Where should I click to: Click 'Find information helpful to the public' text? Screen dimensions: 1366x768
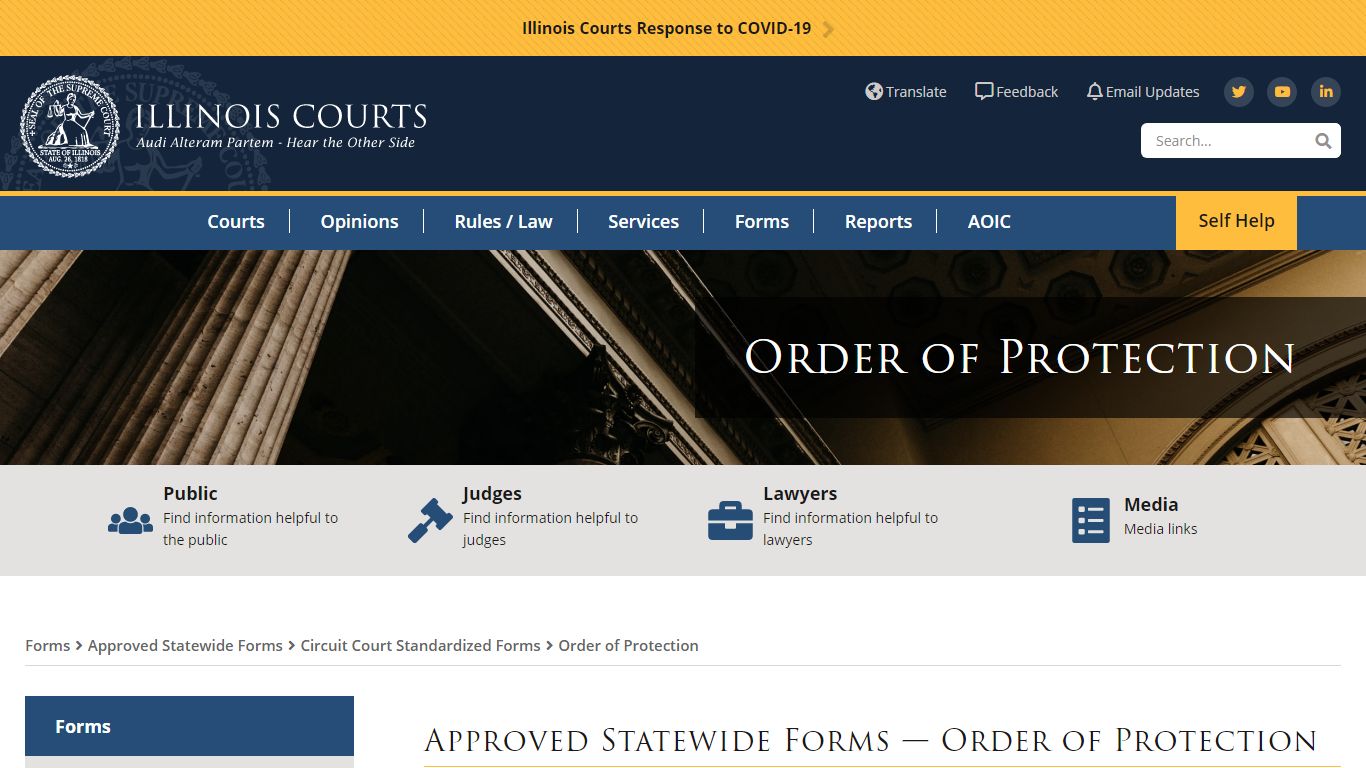pos(250,529)
